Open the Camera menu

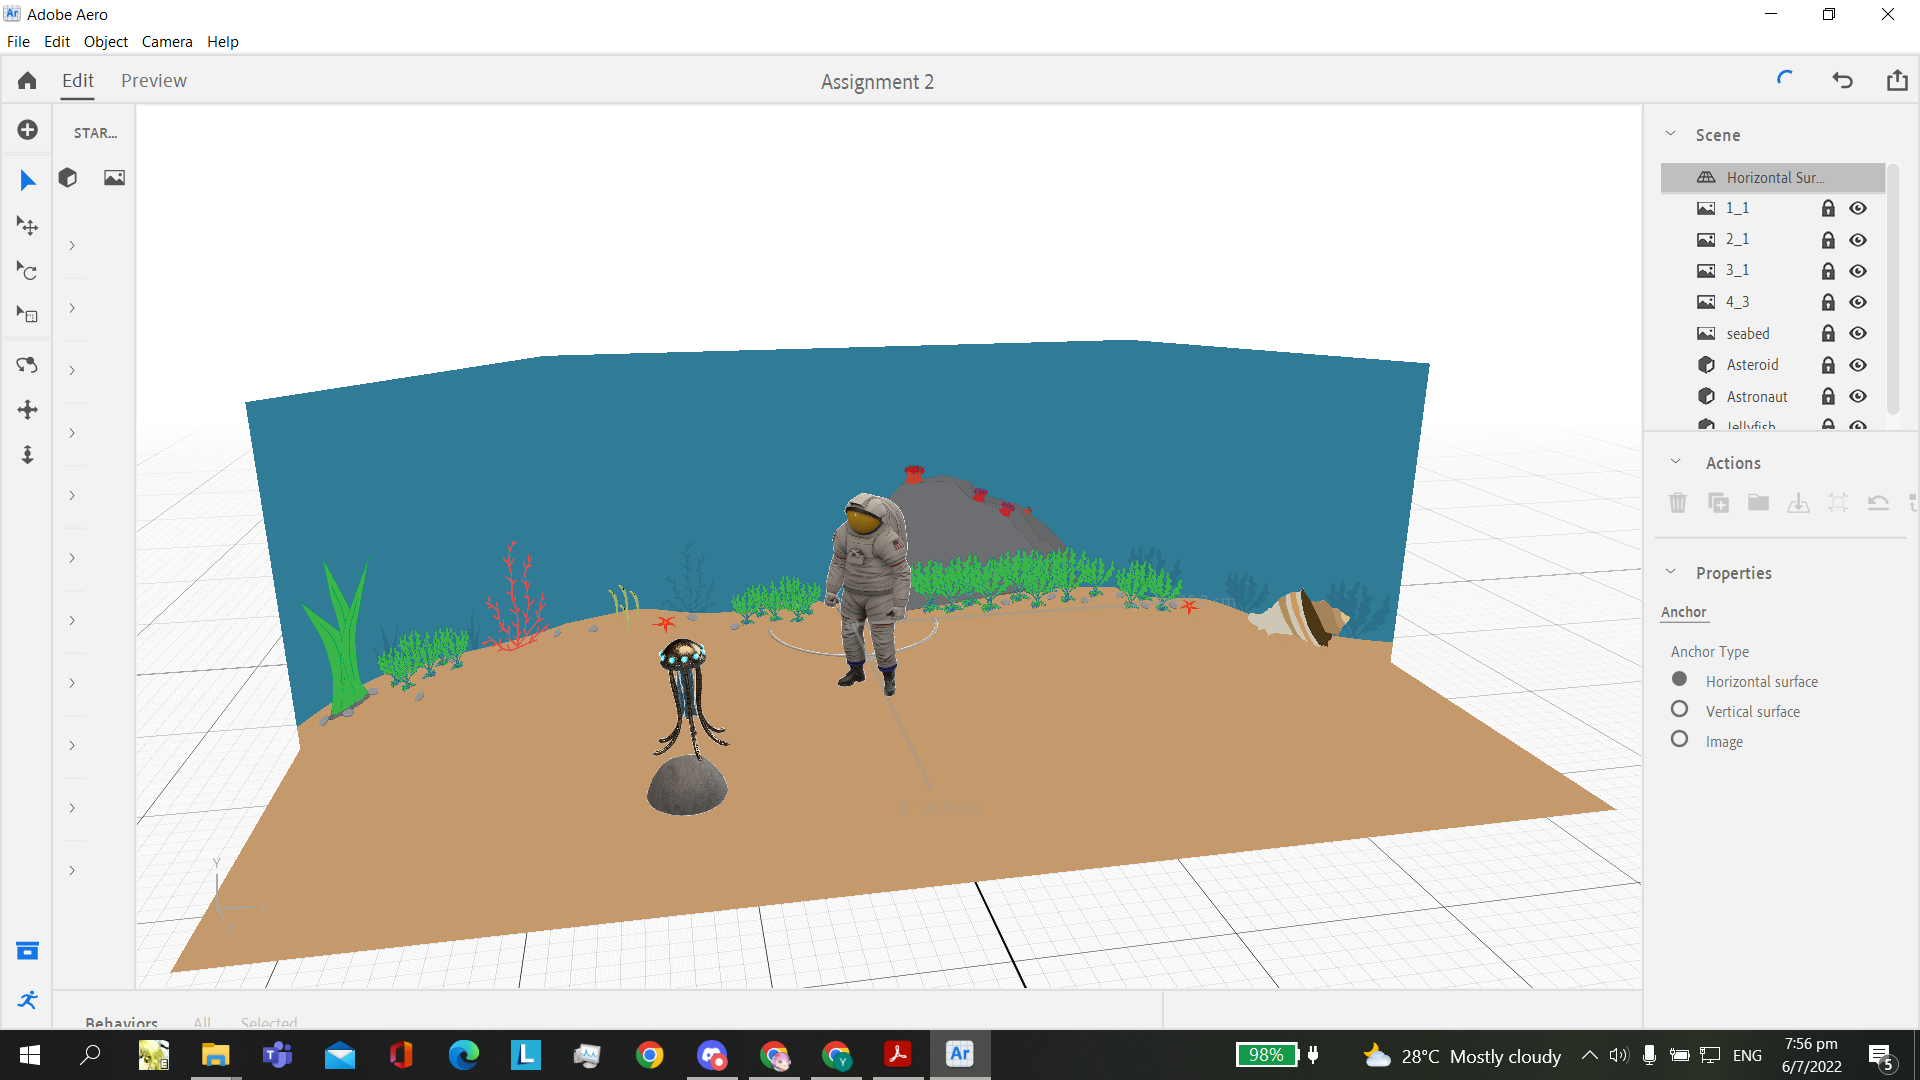click(x=166, y=42)
